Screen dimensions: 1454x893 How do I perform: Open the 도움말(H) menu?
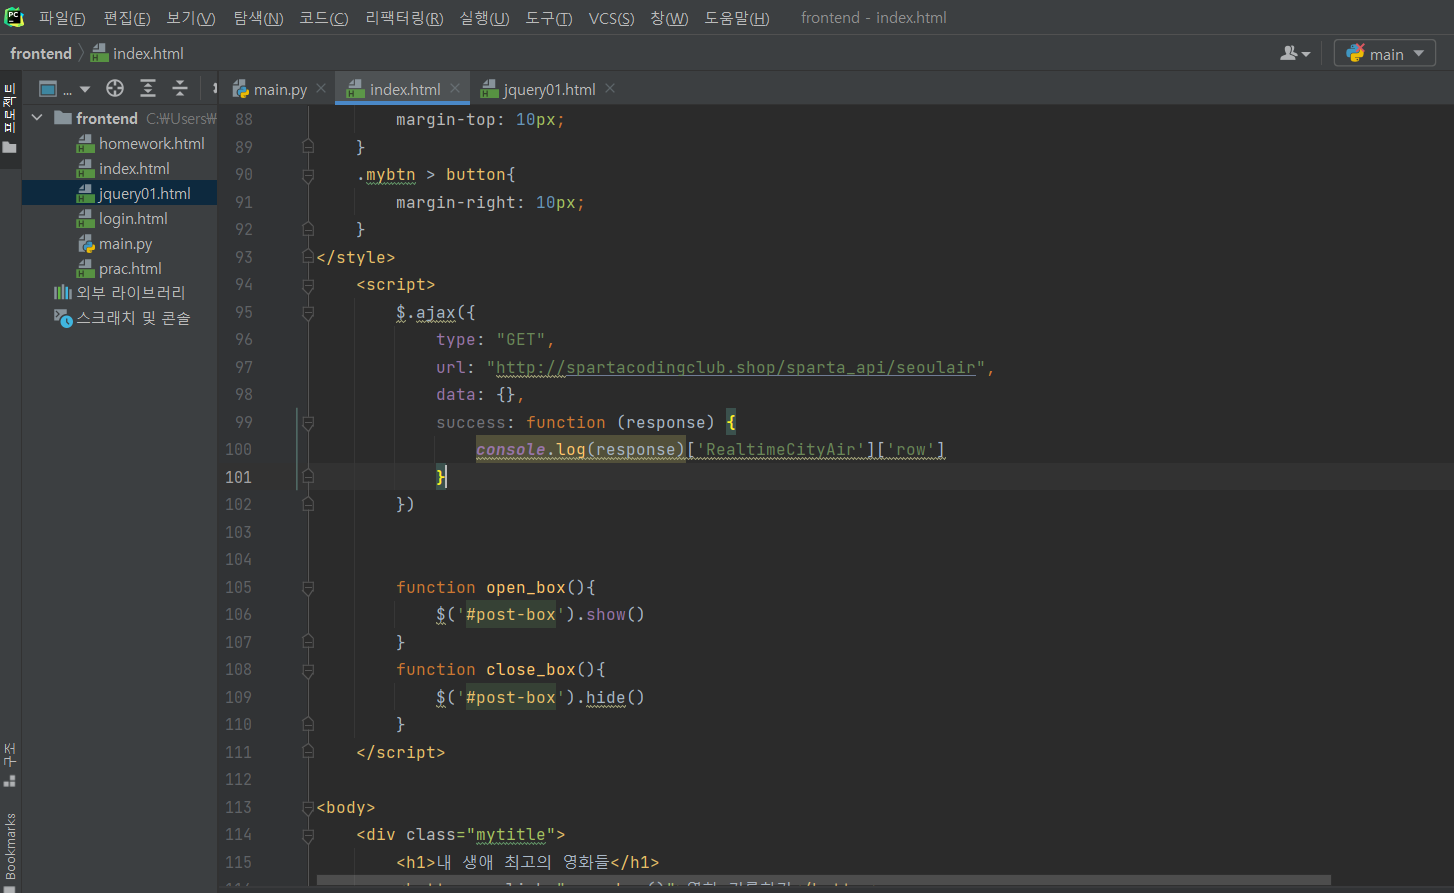click(x=737, y=18)
